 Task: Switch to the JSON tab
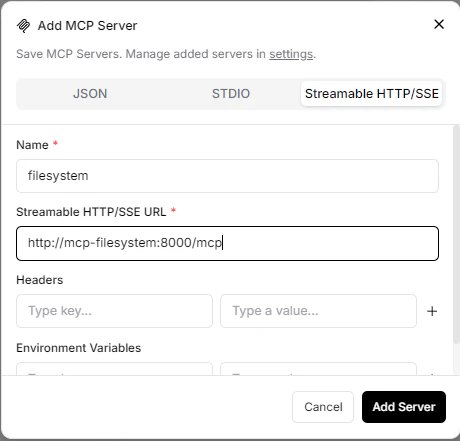point(90,94)
